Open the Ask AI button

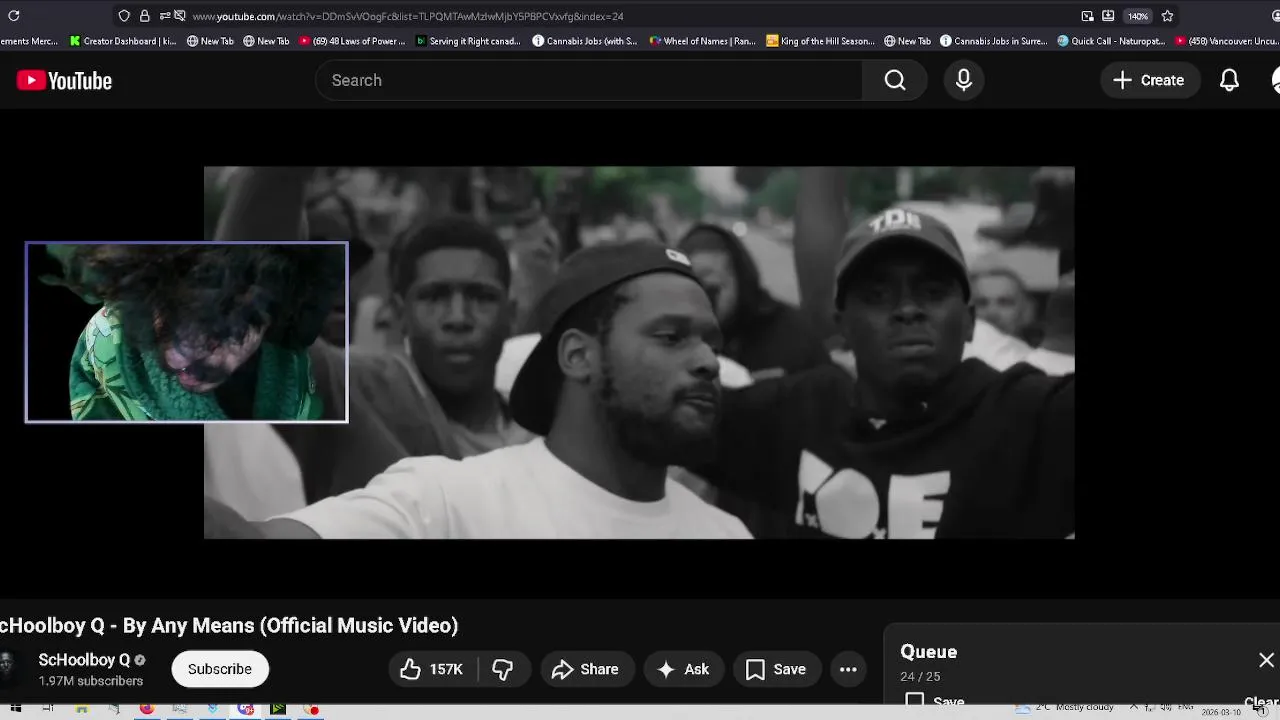pyautogui.click(x=684, y=669)
